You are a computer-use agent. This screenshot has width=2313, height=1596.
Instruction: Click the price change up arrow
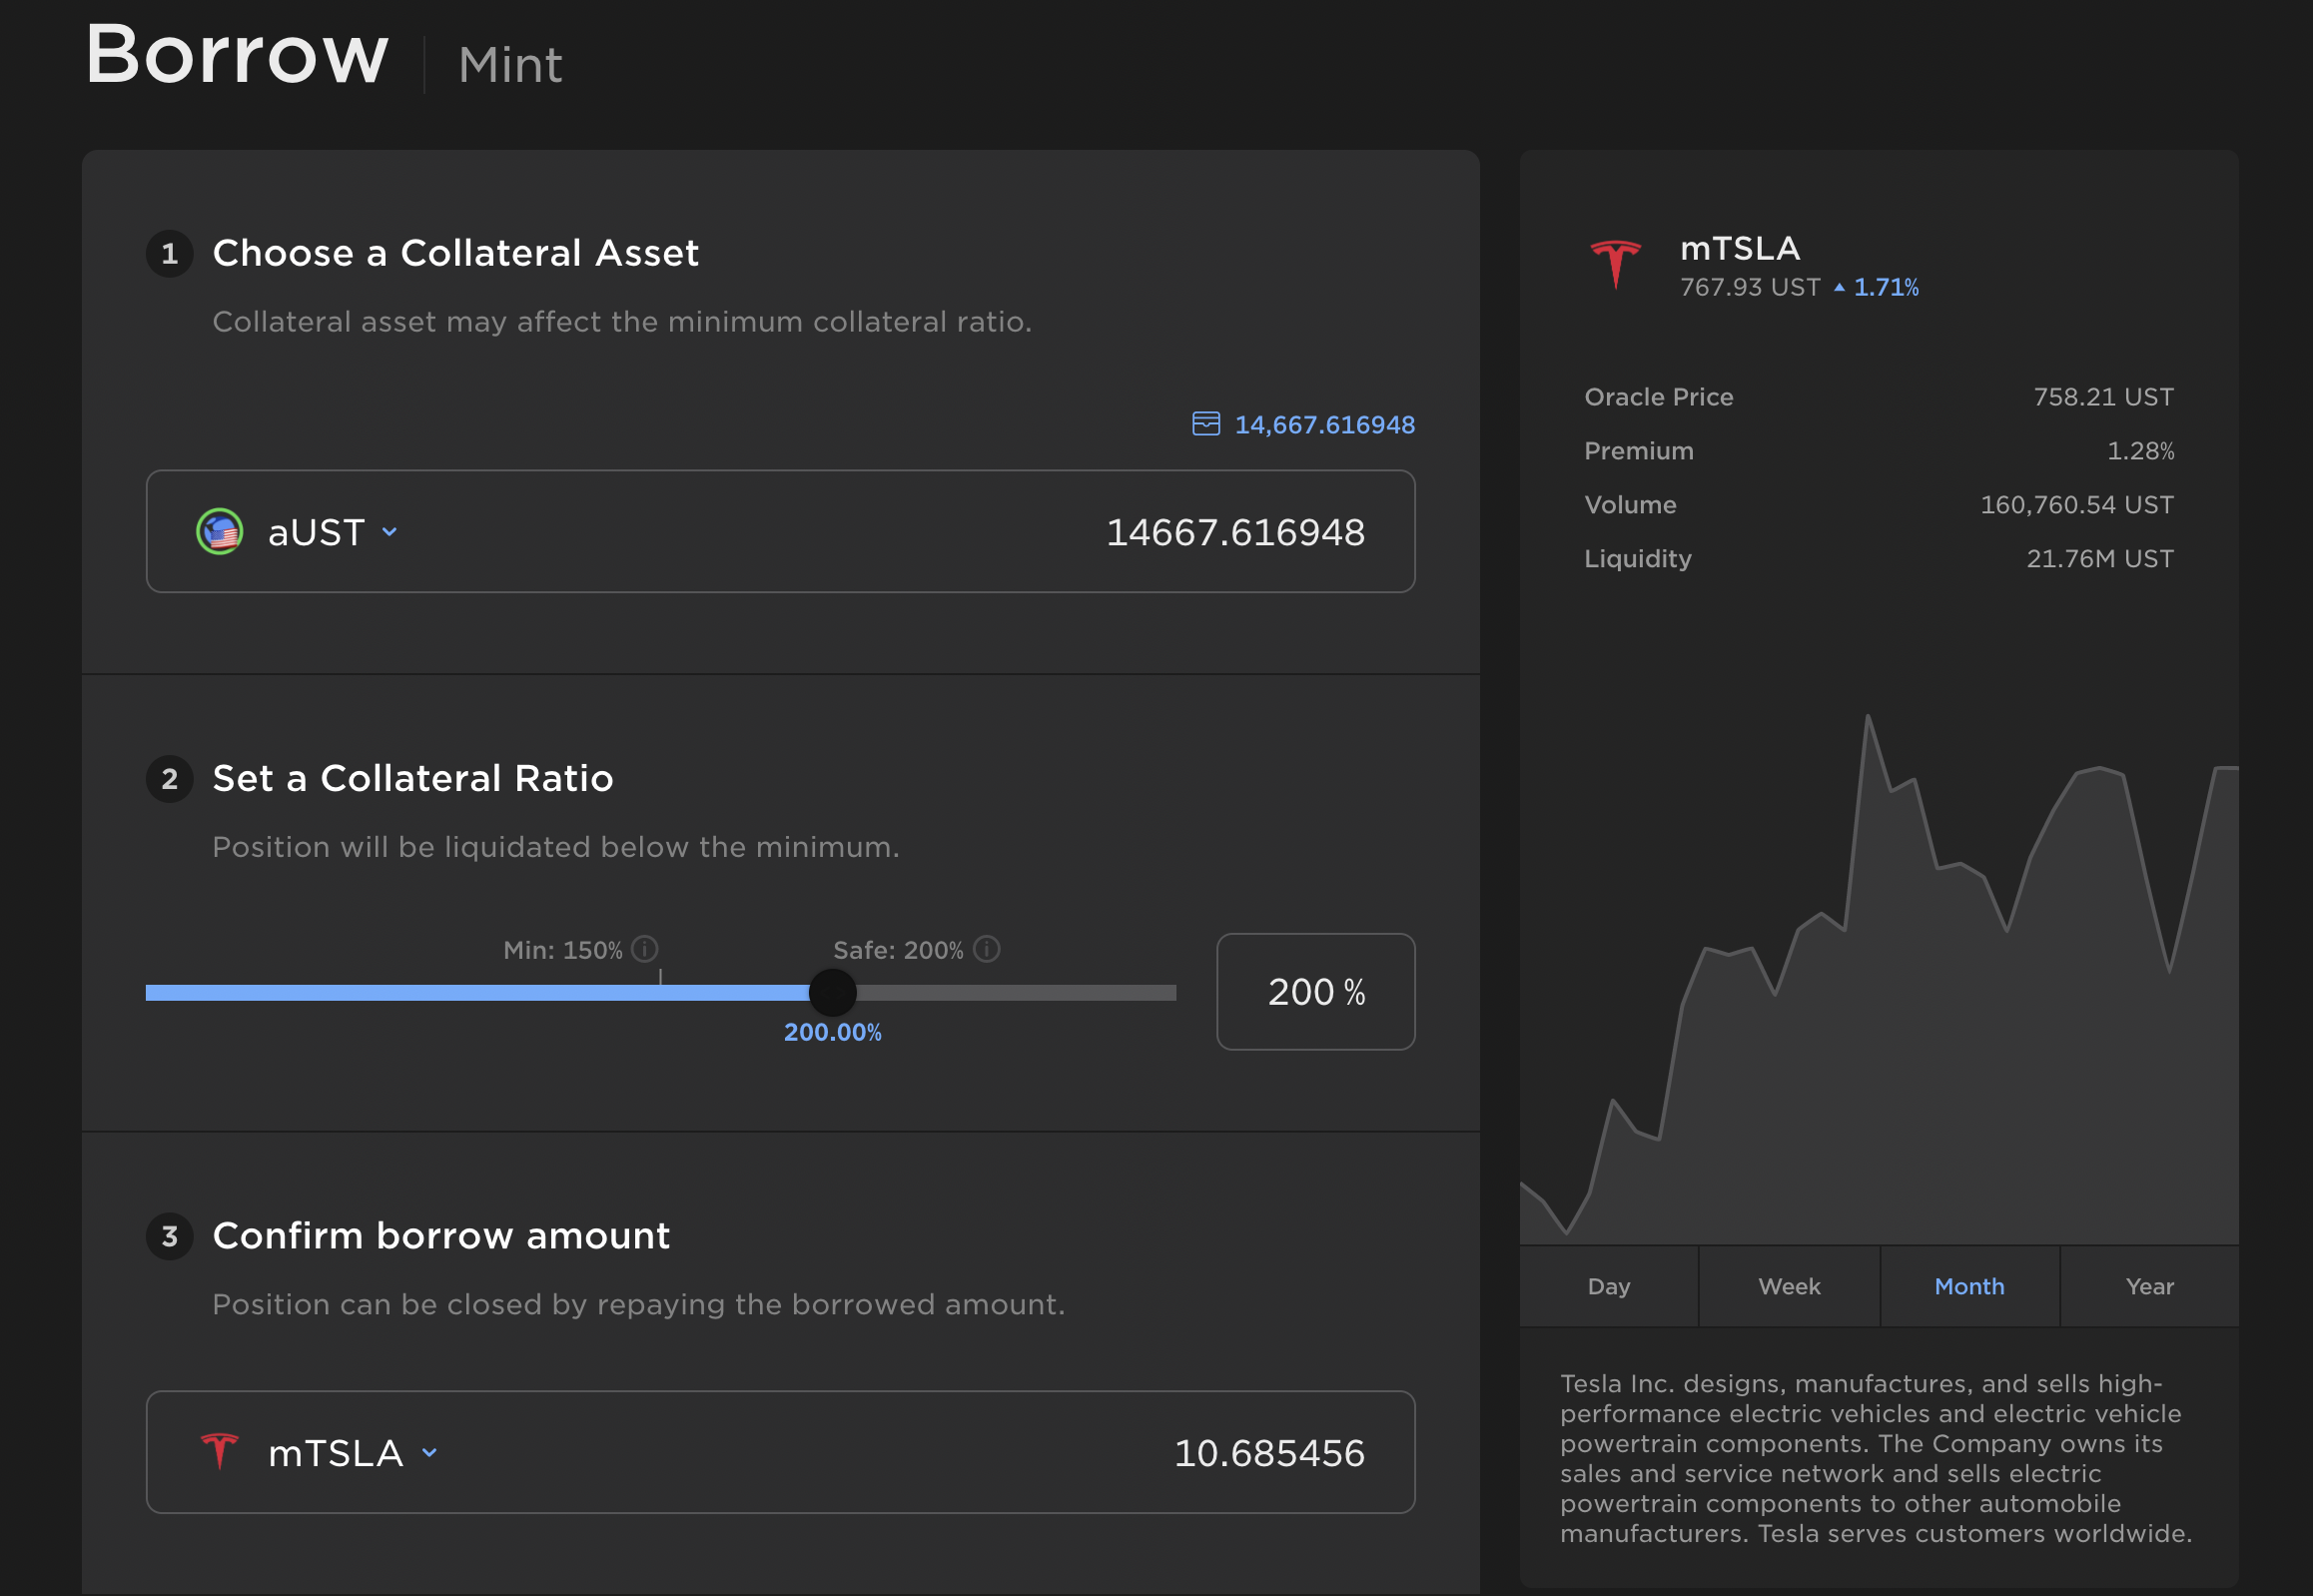1838,287
